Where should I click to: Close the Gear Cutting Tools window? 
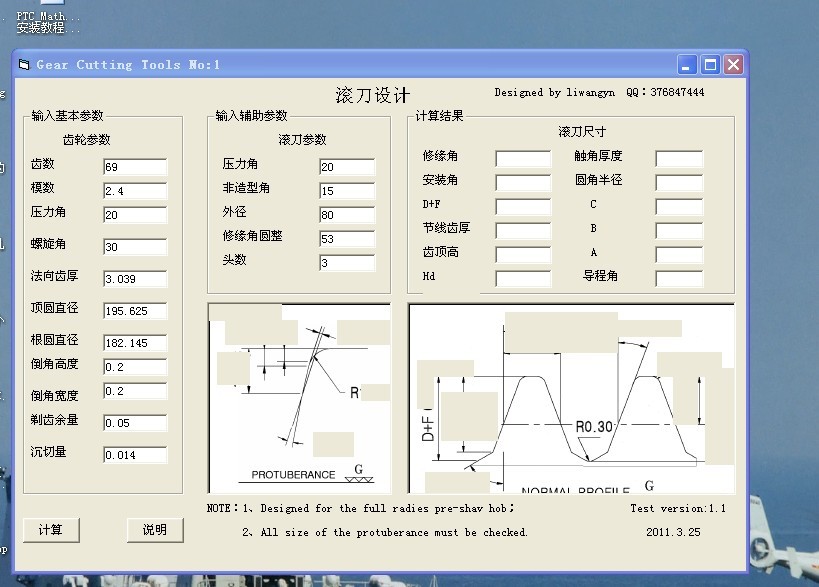[x=733, y=65]
